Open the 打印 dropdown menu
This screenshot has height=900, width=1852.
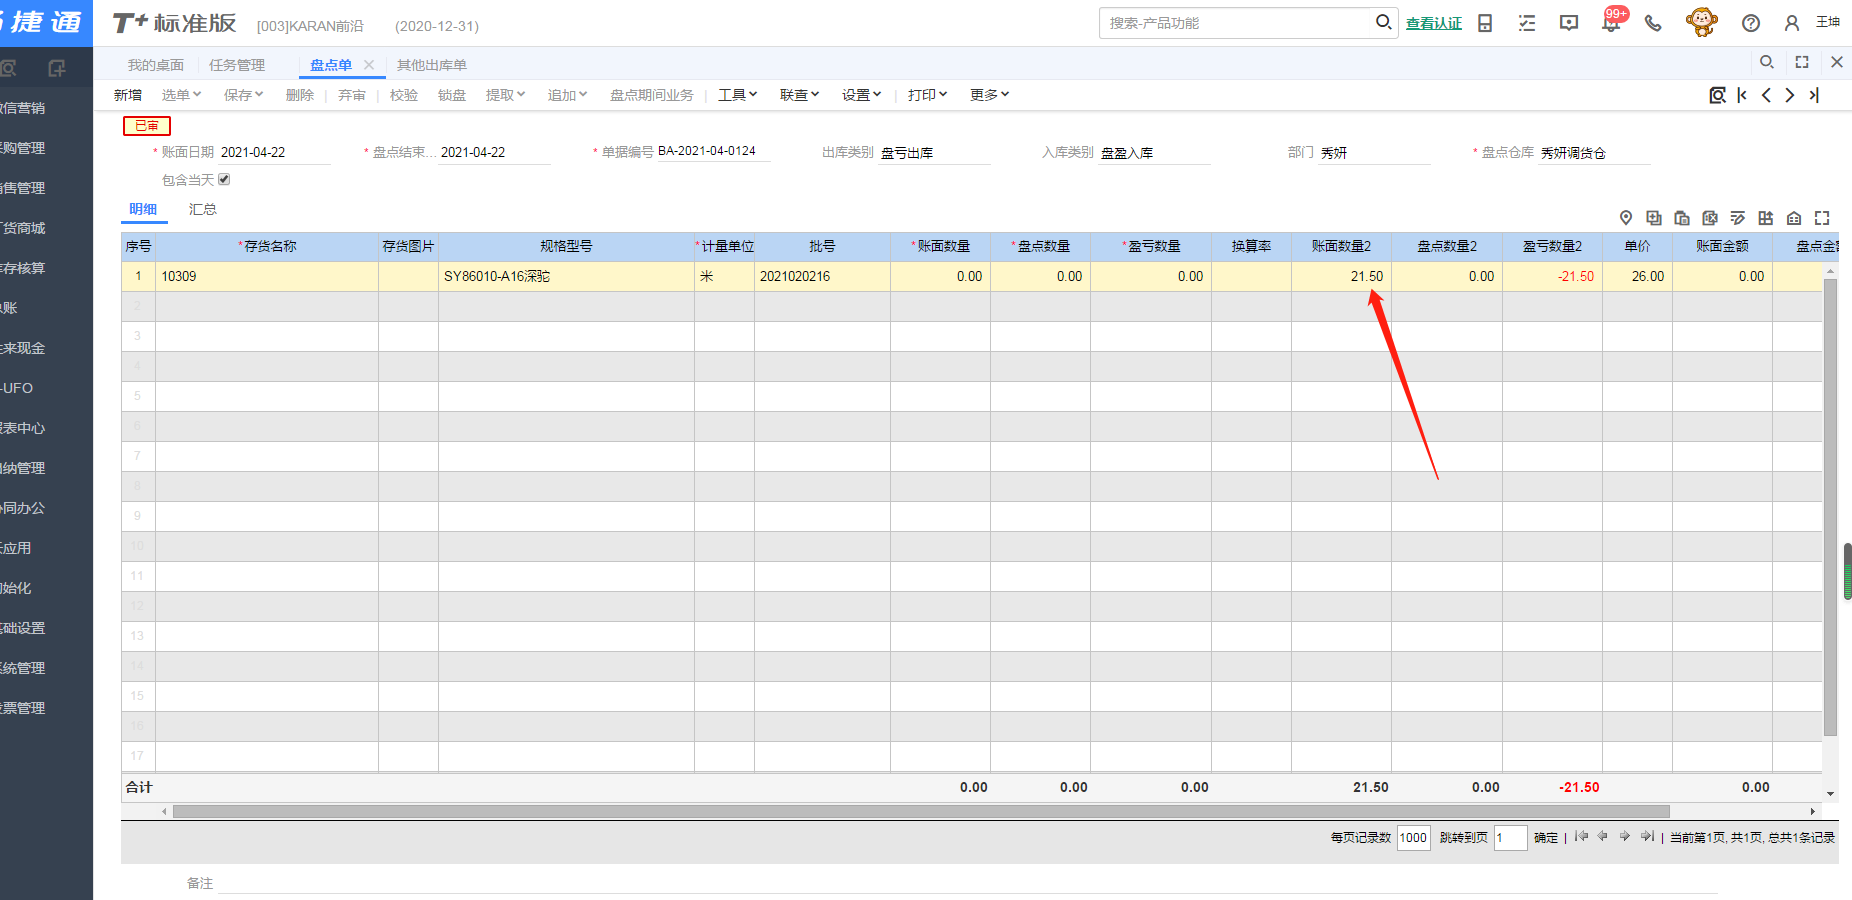pyautogui.click(x=927, y=95)
